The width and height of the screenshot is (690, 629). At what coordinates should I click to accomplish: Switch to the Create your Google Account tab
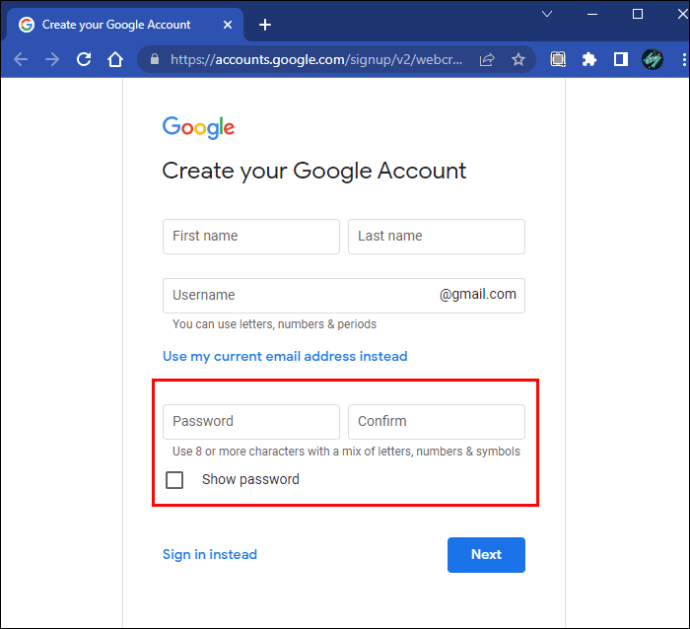[115, 24]
